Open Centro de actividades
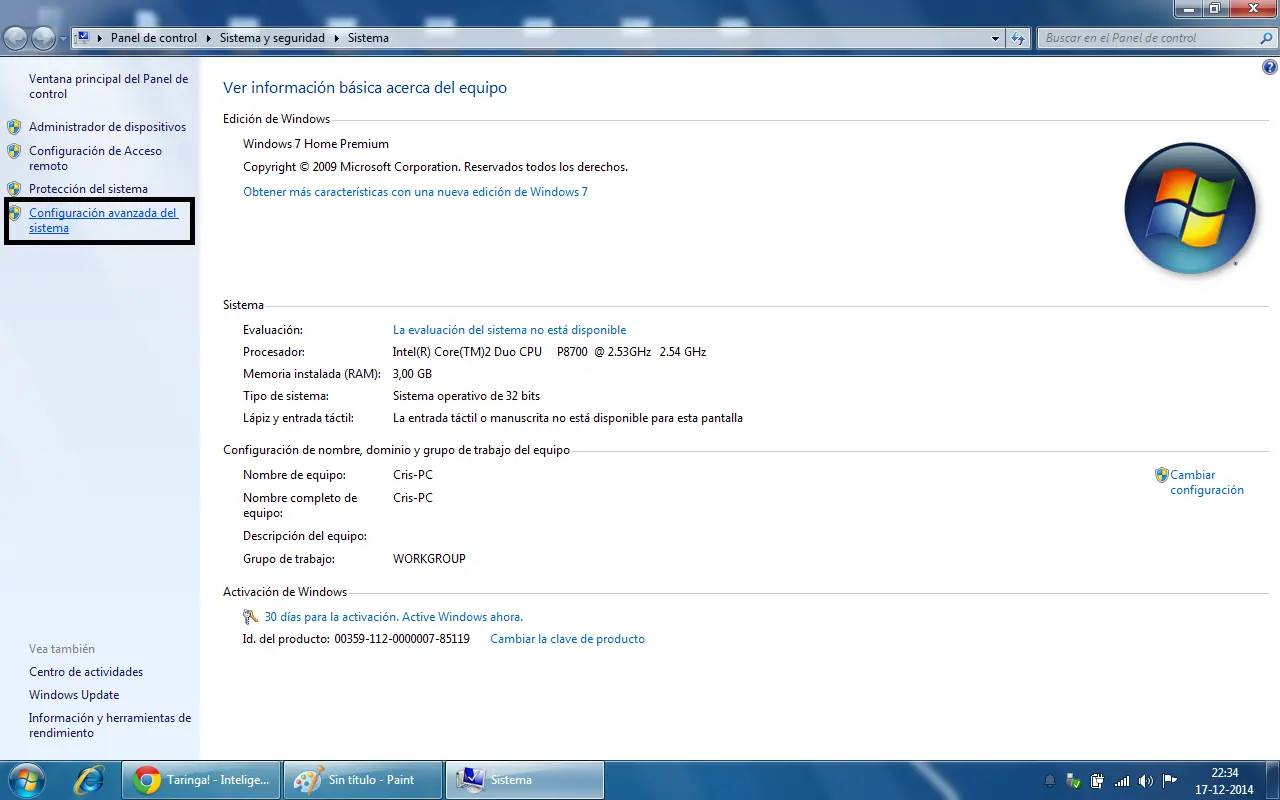Viewport: 1280px width, 800px height. [86, 672]
